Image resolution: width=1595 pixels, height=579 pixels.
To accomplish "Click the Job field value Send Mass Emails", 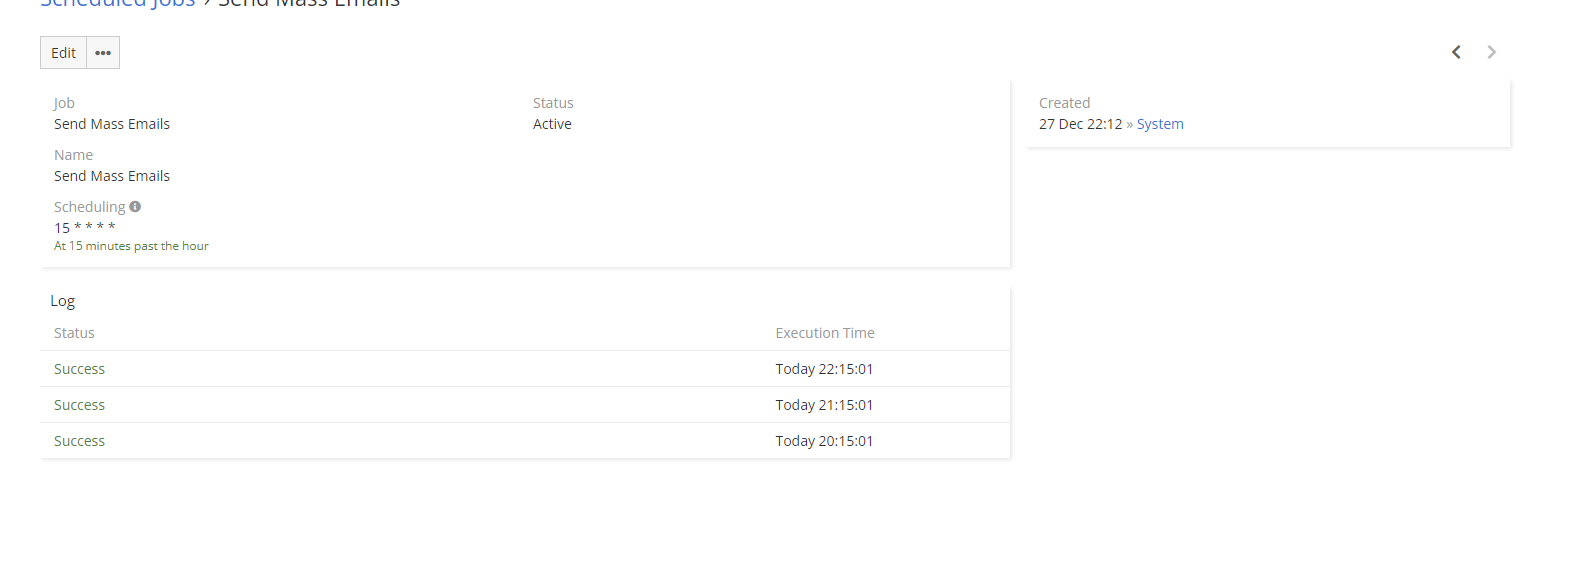I will coord(112,124).
